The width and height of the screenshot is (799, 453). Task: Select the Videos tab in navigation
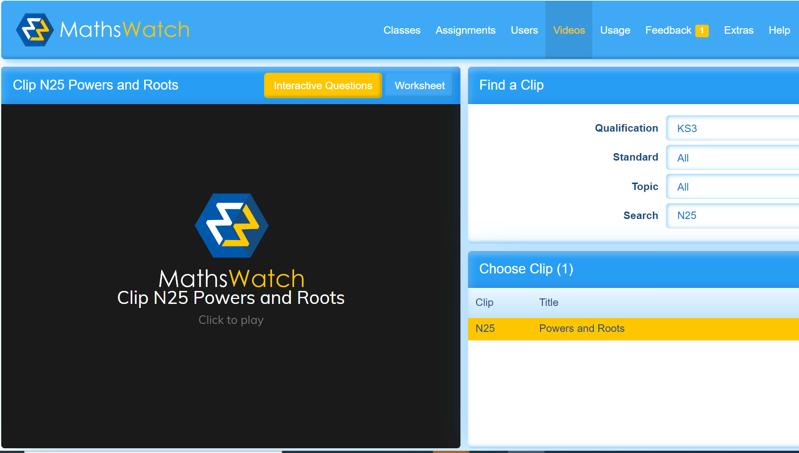(x=569, y=31)
